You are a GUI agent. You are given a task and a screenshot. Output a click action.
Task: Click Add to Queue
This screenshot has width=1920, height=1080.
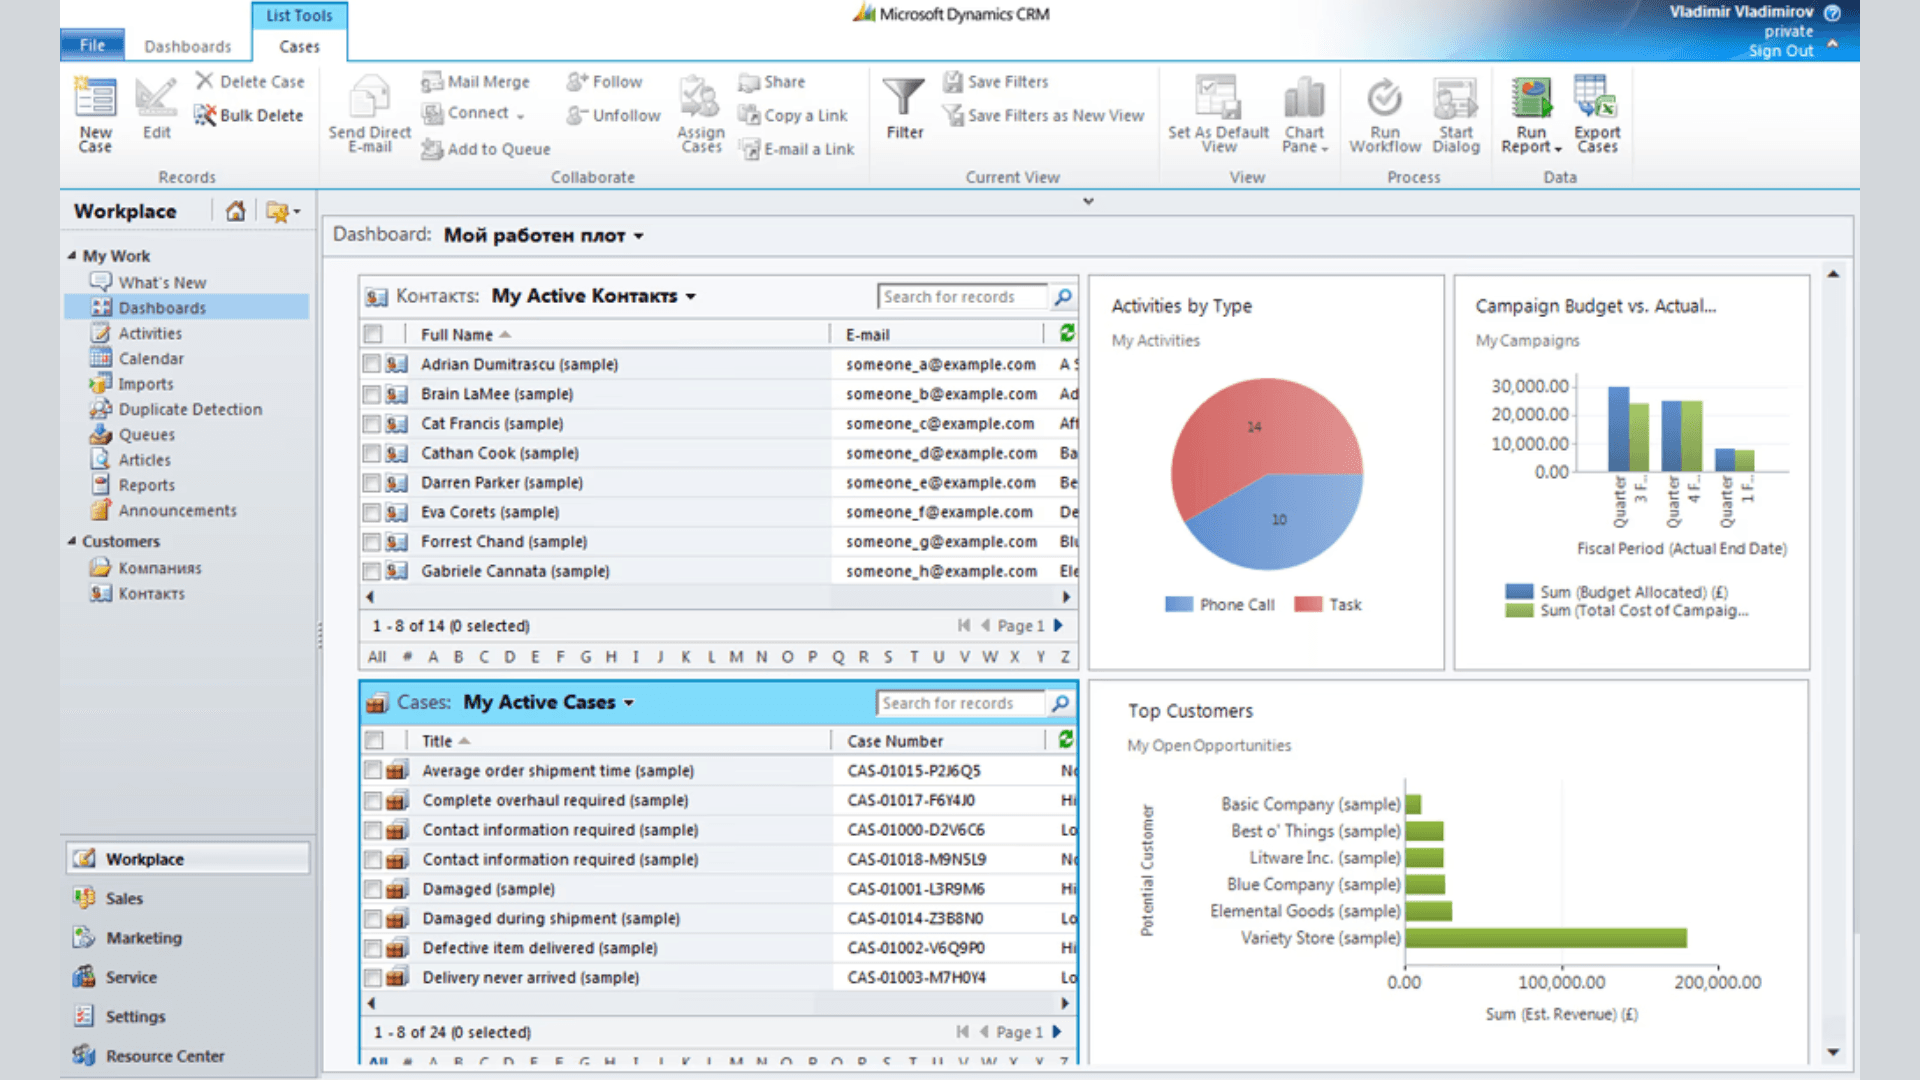486,149
